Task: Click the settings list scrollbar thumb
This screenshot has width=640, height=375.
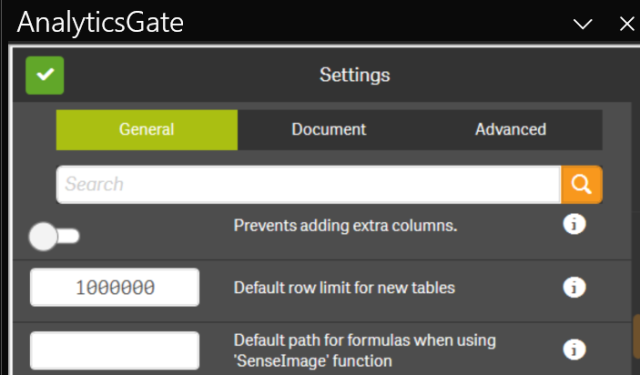Action: [x=636, y=336]
